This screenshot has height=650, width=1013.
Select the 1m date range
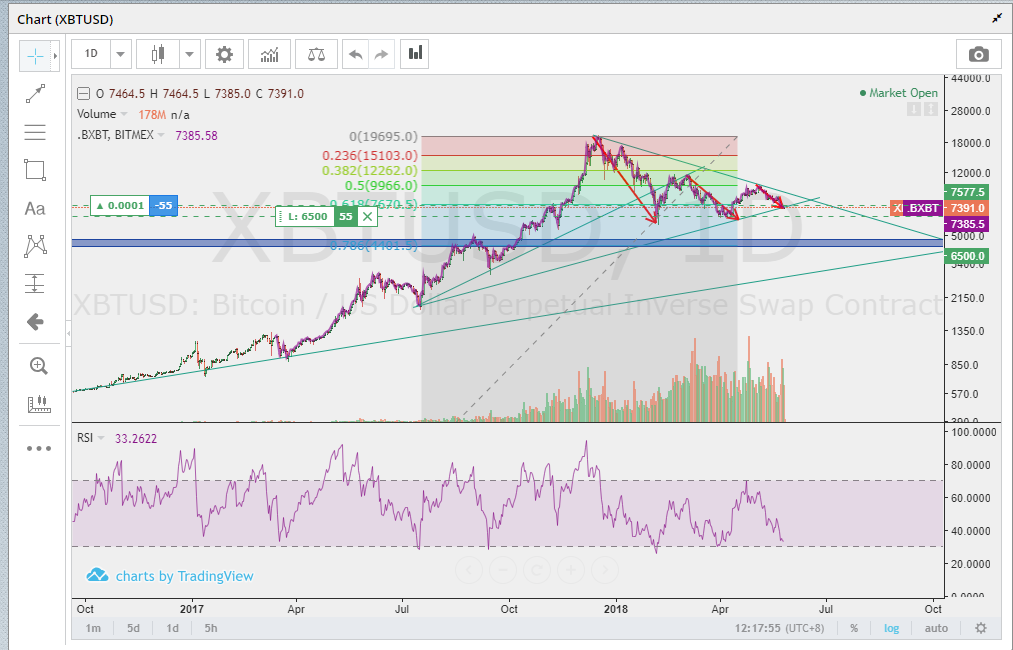[x=93, y=628]
